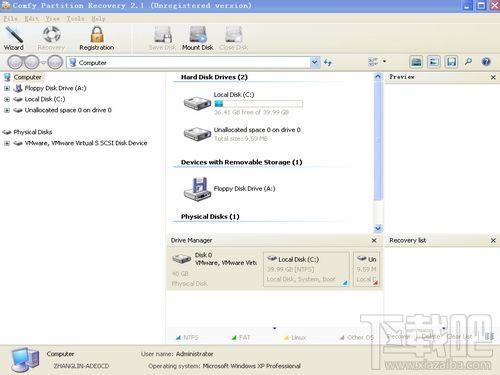Open help question mark icon
This screenshot has height=375, width=500.
[486, 62]
